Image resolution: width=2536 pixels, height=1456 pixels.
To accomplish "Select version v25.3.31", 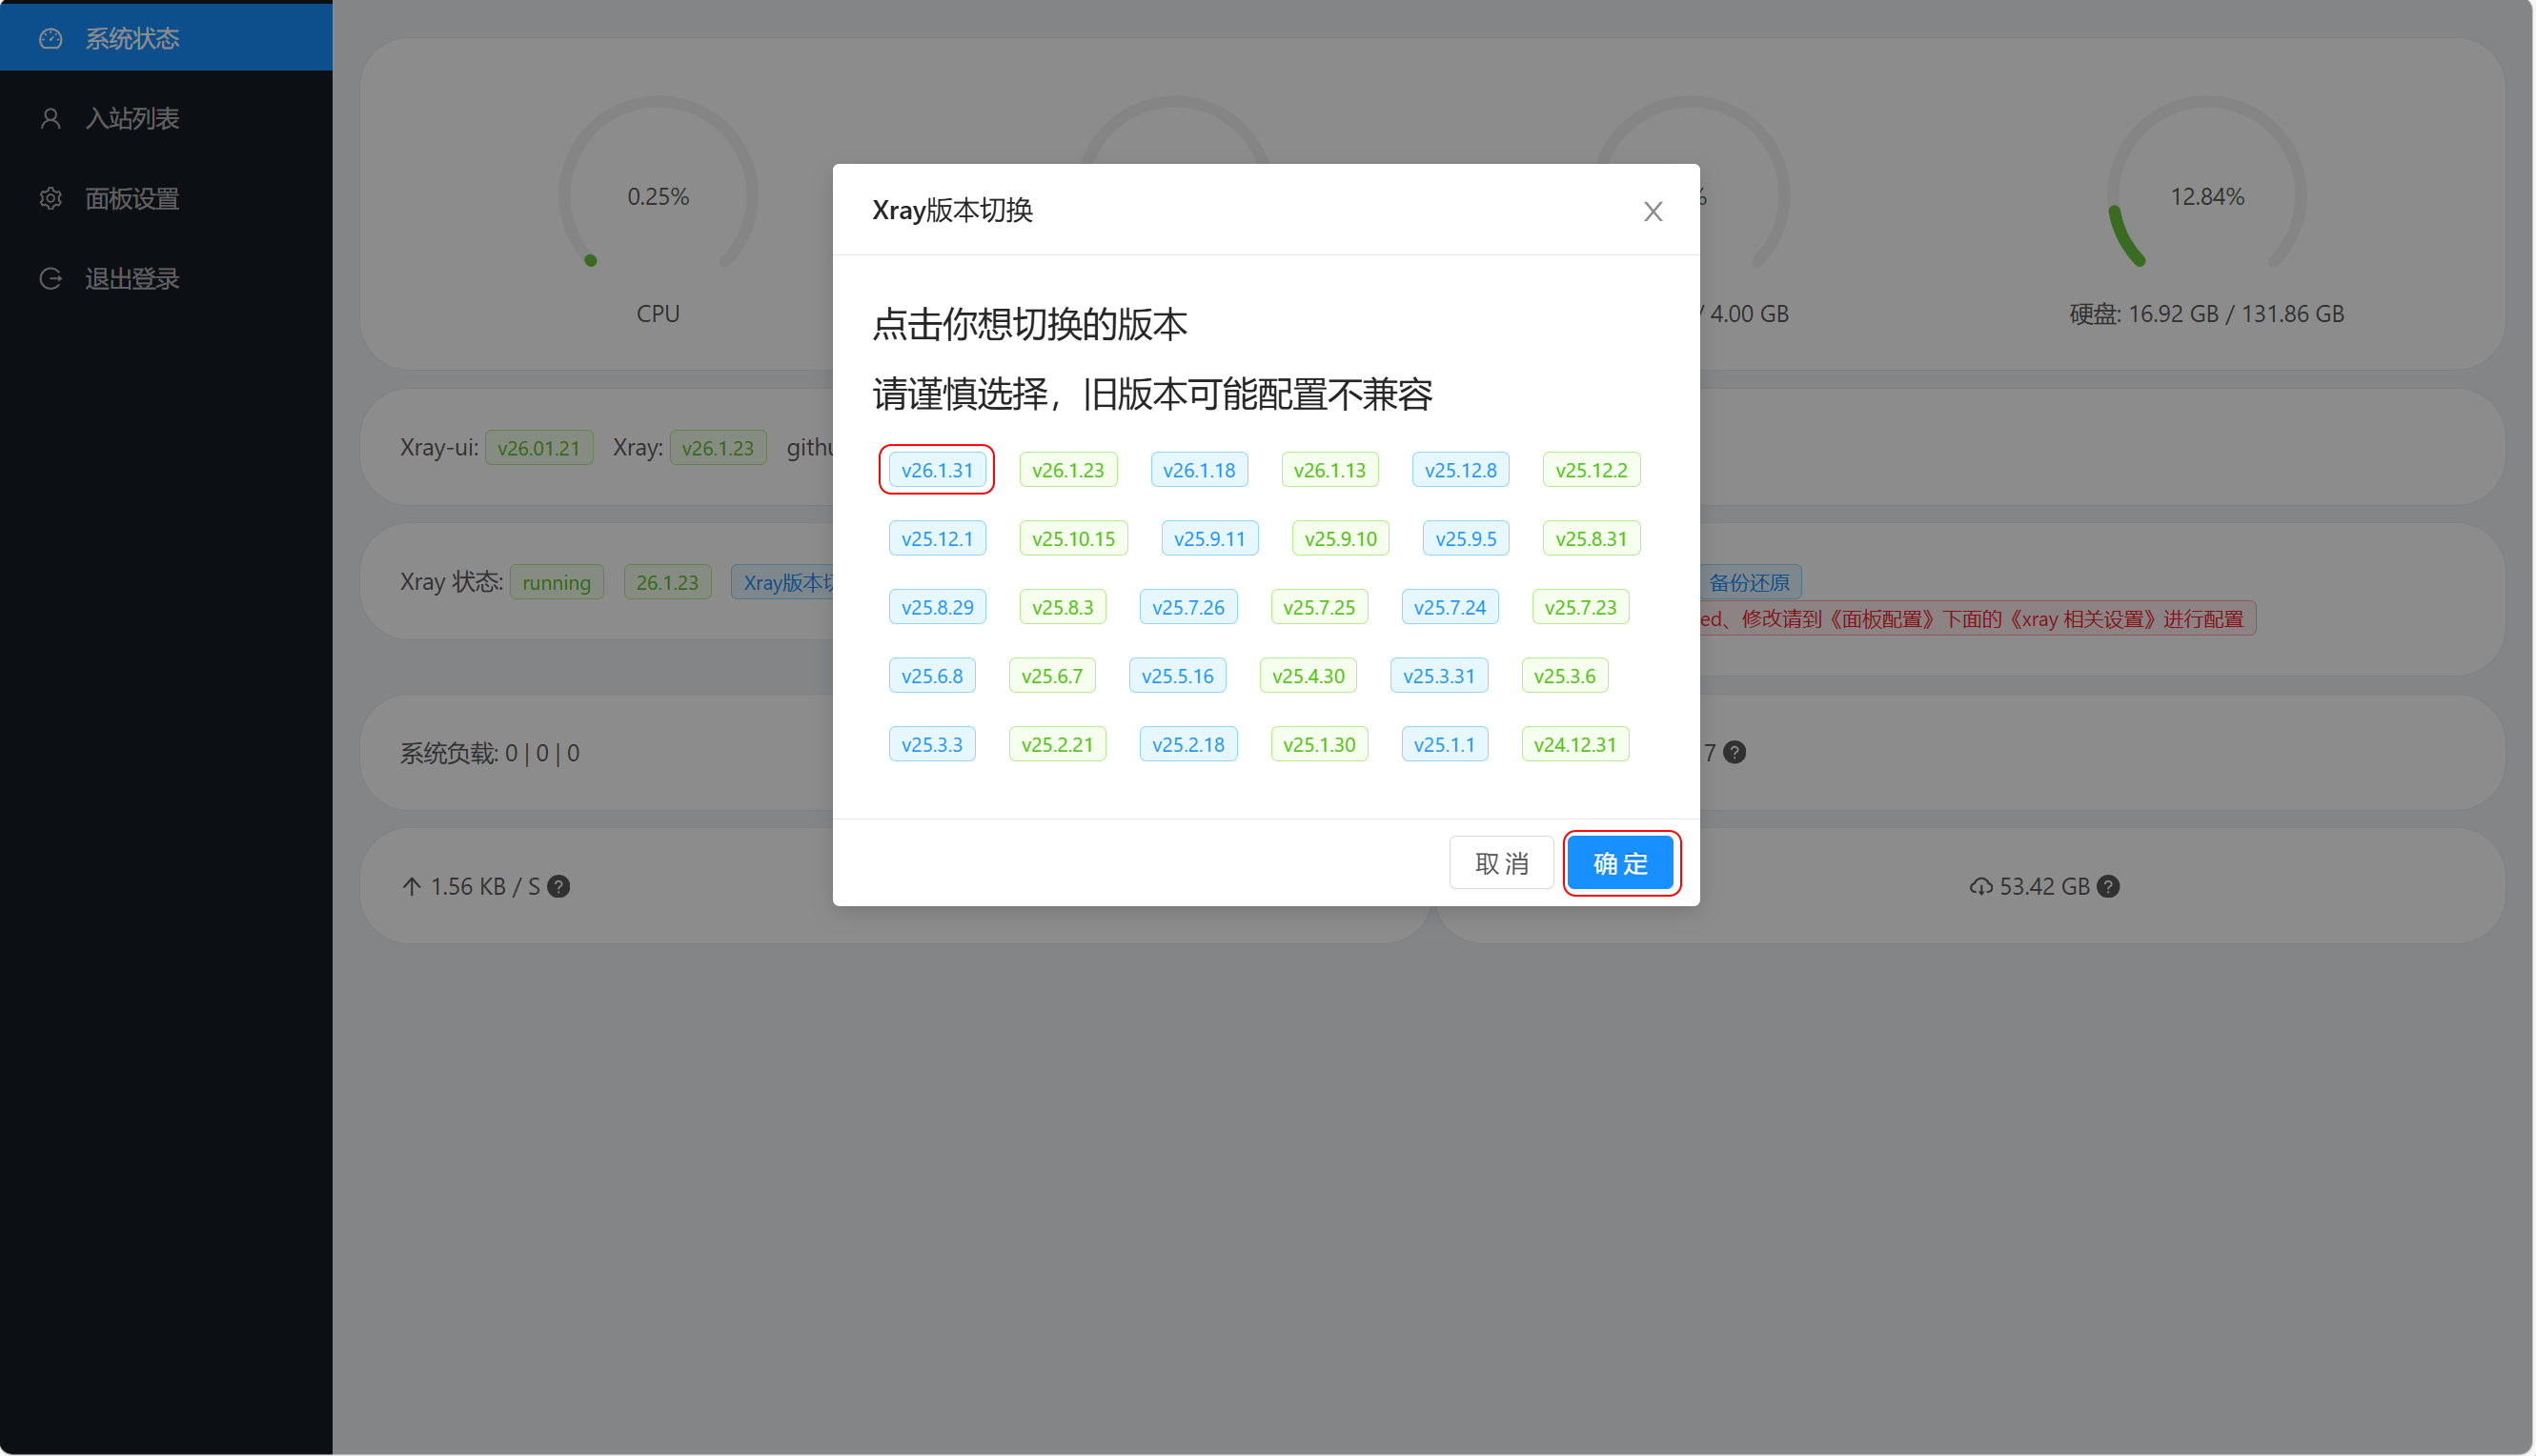I will coord(1438,676).
